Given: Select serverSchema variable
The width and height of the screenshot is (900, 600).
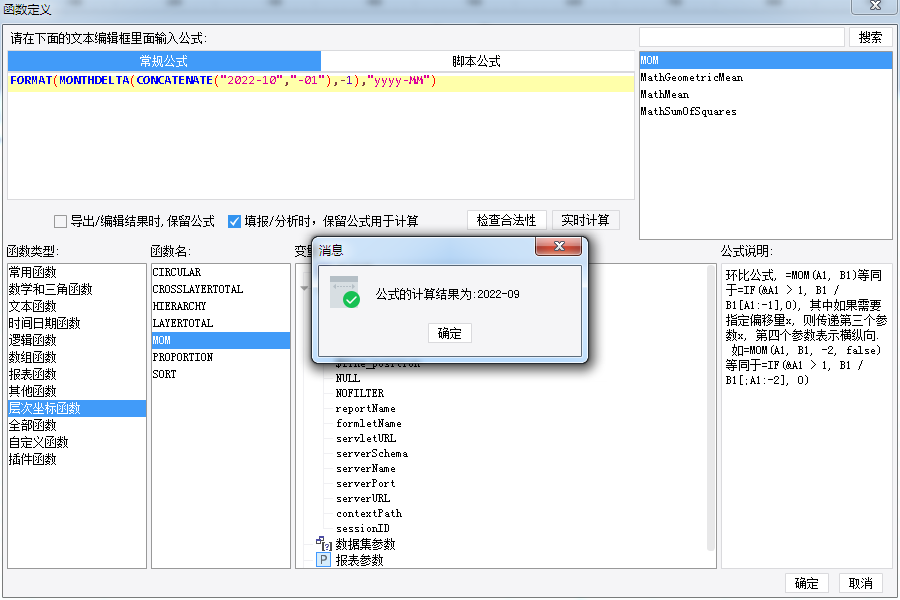Looking at the screenshot, I should point(372,453).
